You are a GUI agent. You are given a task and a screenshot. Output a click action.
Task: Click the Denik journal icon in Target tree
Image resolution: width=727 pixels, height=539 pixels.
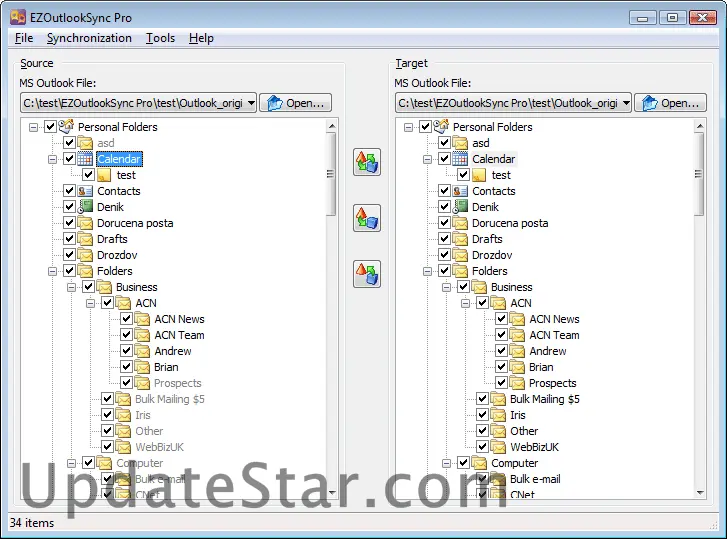(x=460, y=207)
